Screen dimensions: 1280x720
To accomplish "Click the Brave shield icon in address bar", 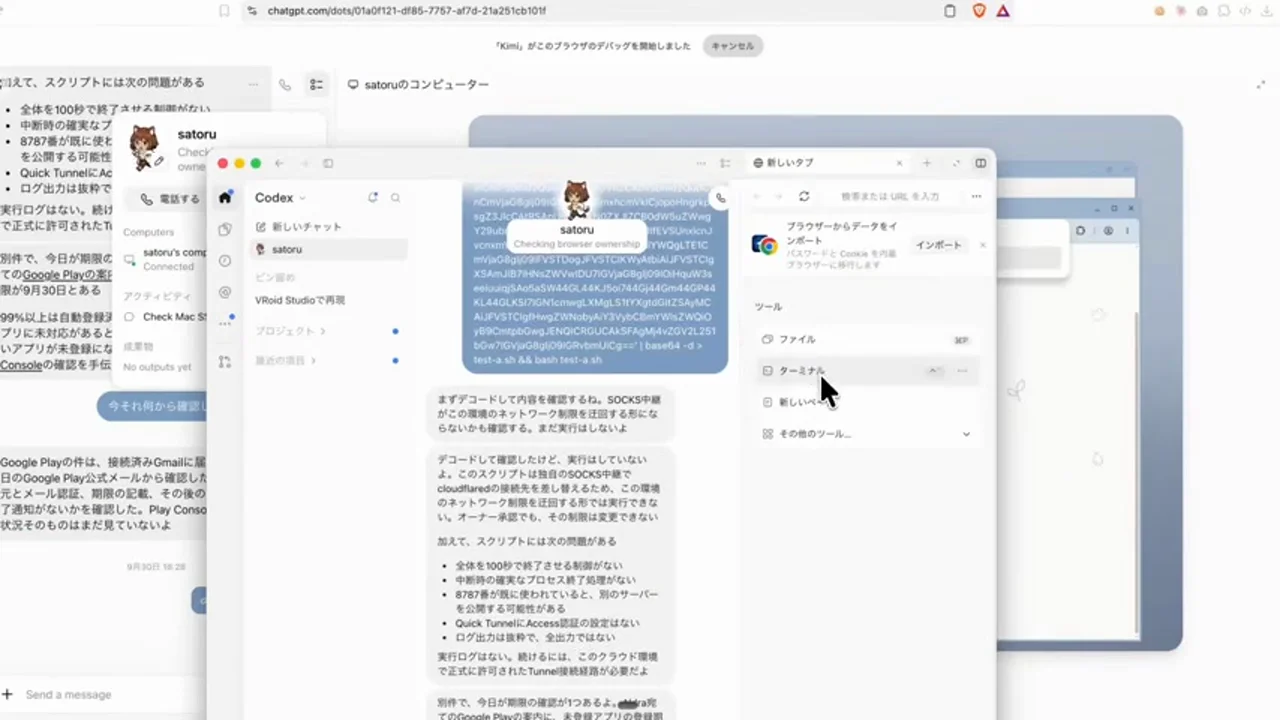I will (979, 11).
